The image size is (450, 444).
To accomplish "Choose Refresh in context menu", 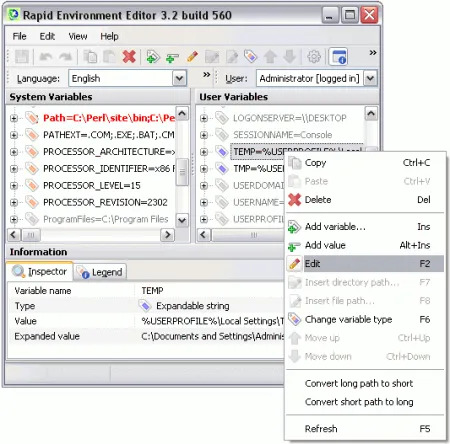I will (x=365, y=429).
